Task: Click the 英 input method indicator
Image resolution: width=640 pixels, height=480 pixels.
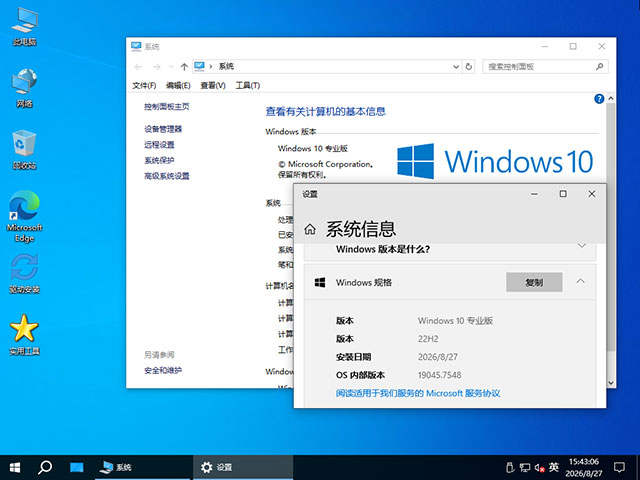Action: pyautogui.click(x=554, y=467)
